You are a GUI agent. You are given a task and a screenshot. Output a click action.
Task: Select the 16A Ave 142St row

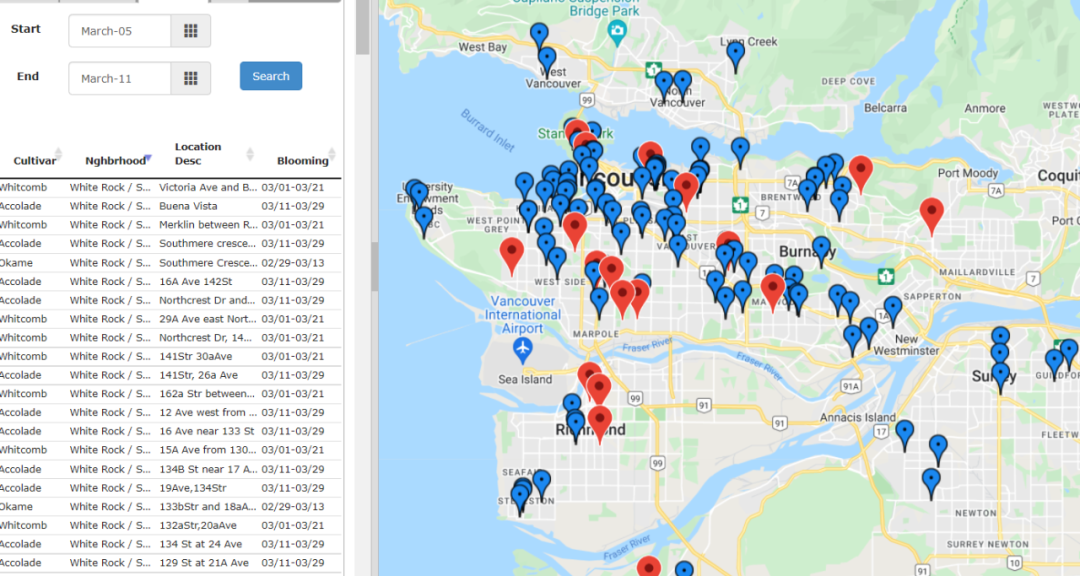(170, 281)
